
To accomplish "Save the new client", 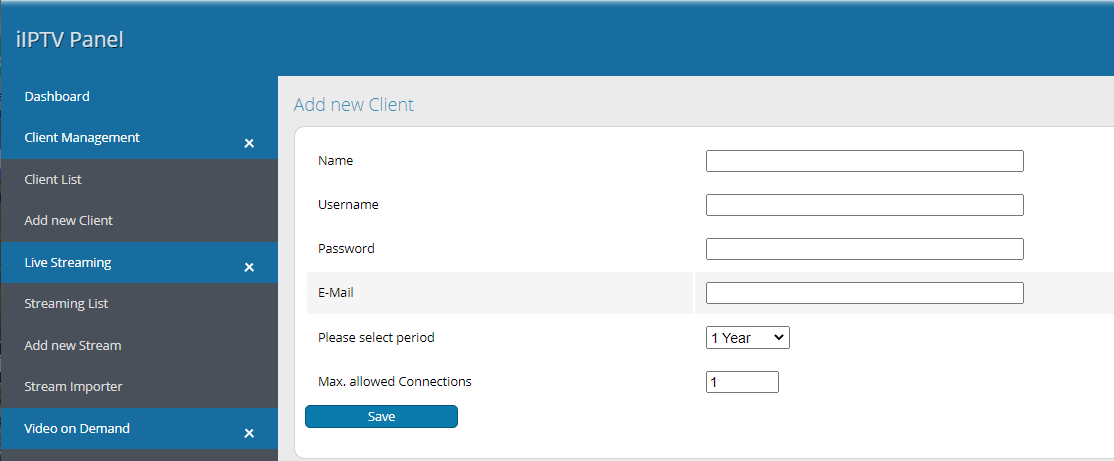I will (382, 417).
